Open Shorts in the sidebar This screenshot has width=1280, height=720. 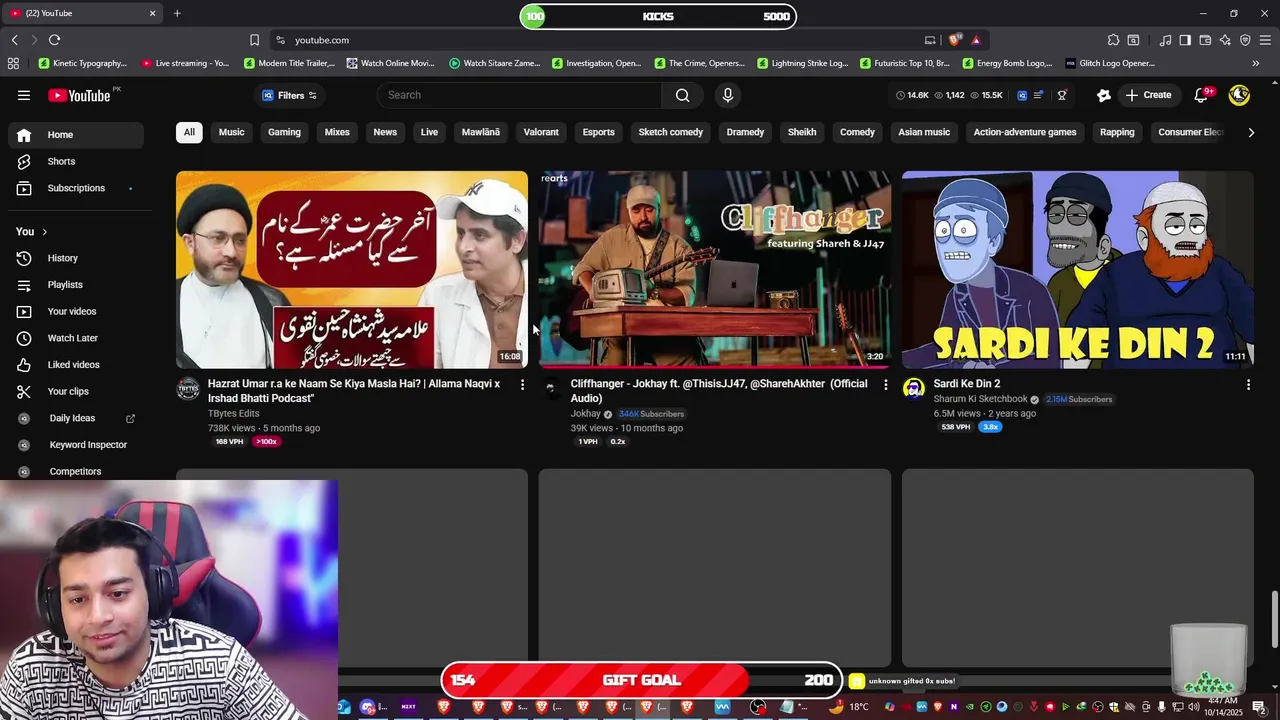(x=76, y=161)
